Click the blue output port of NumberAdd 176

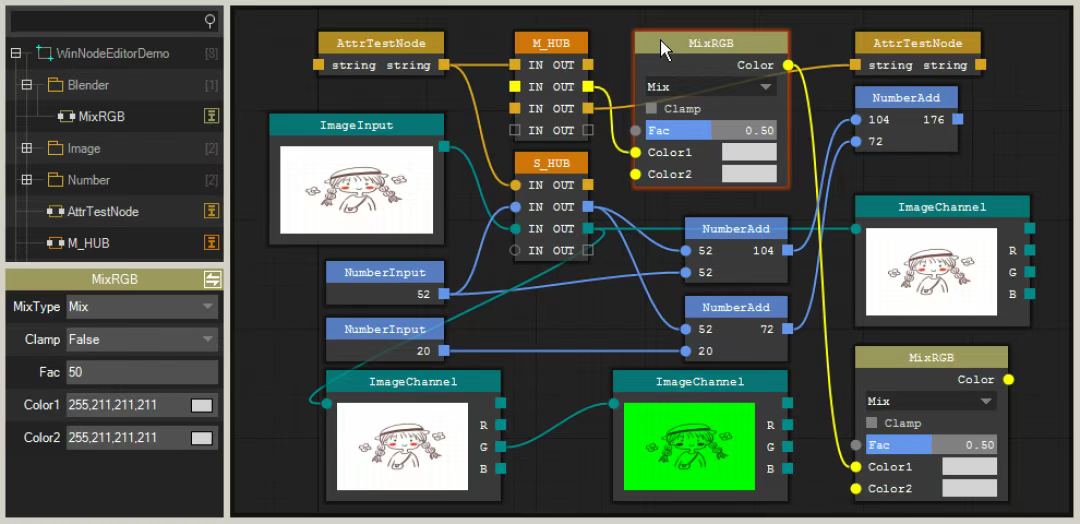point(957,120)
